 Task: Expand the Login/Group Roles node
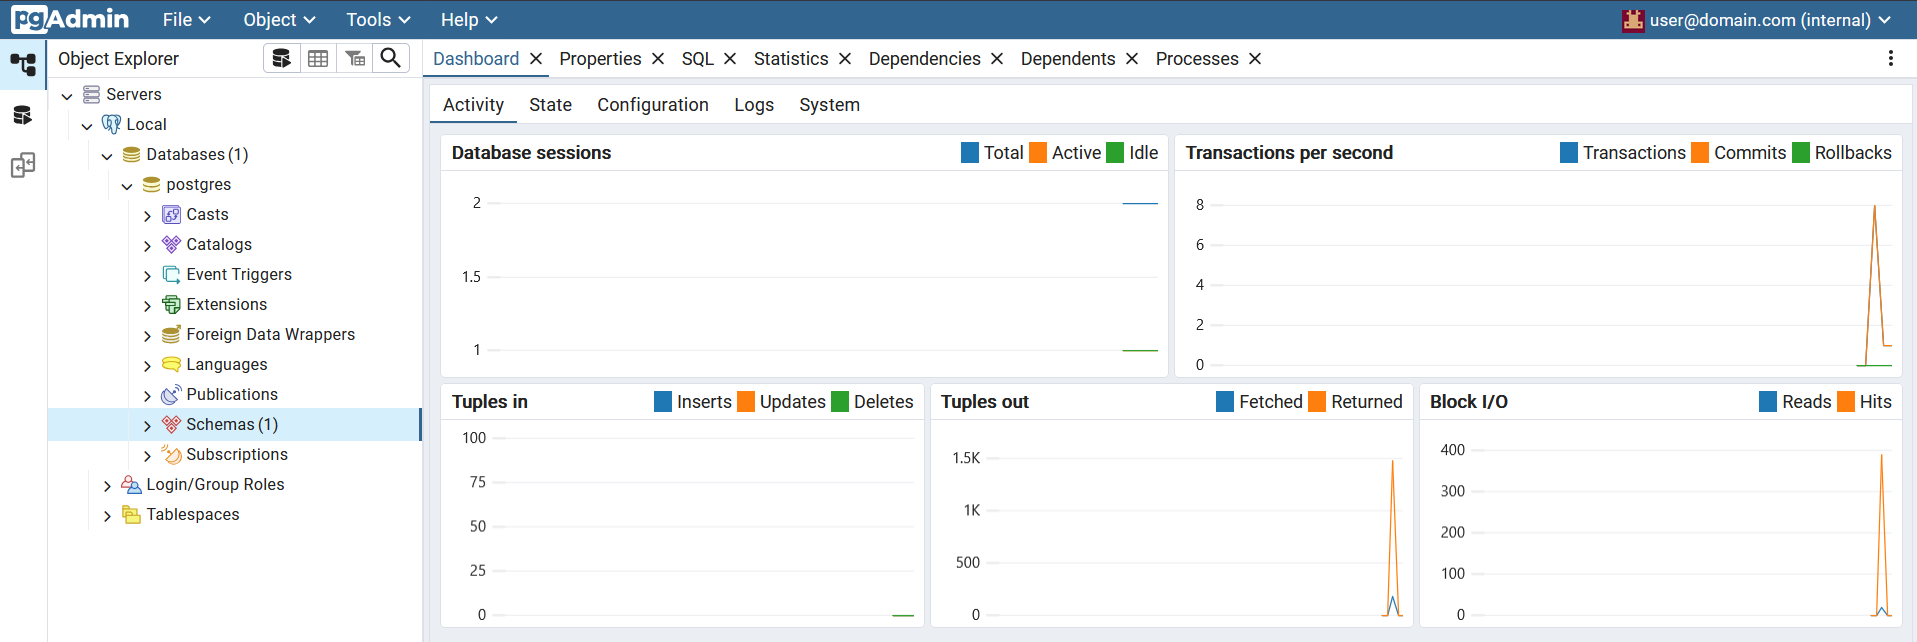(107, 485)
